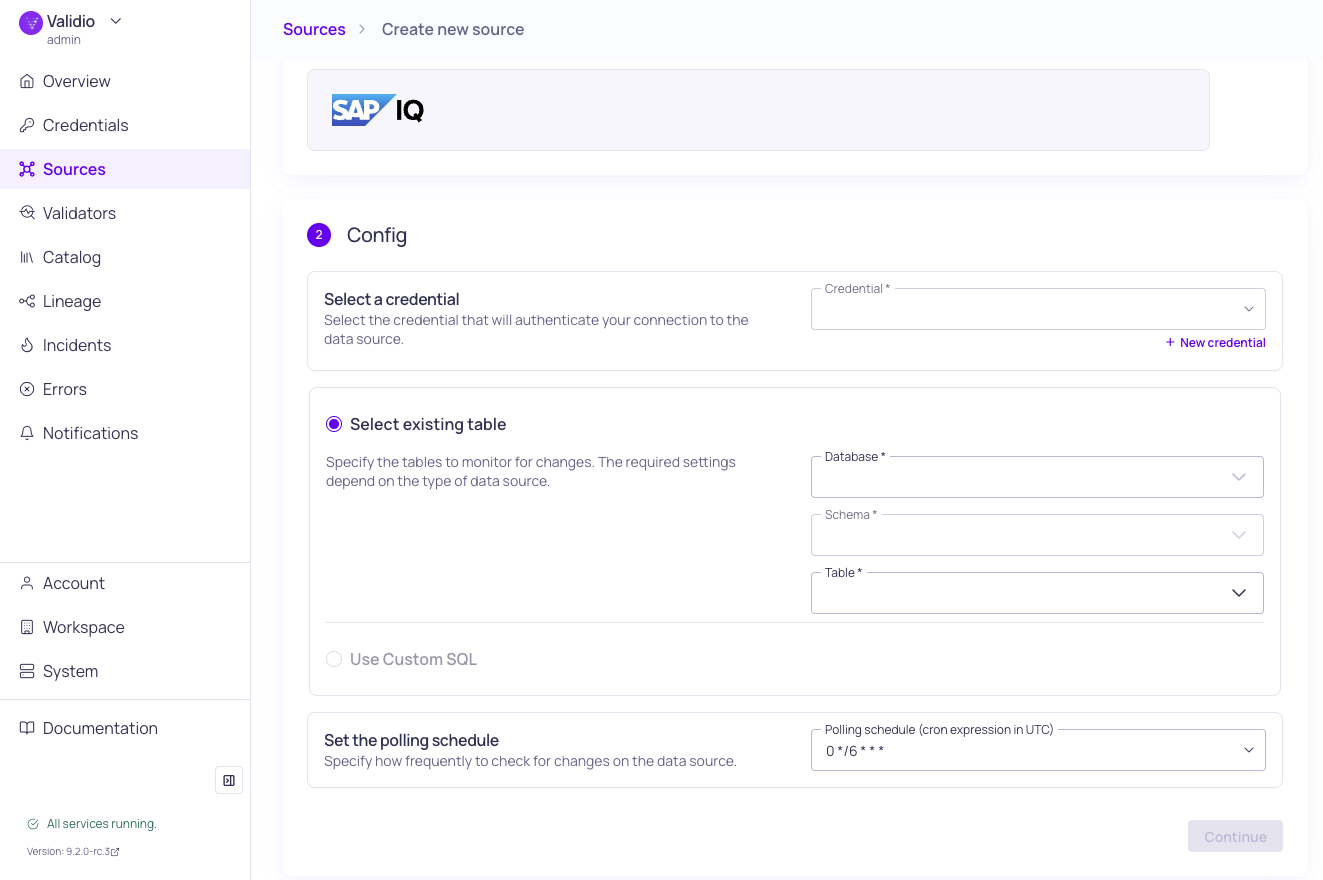
Task: Go back via the Sources breadcrumb
Action: point(314,29)
